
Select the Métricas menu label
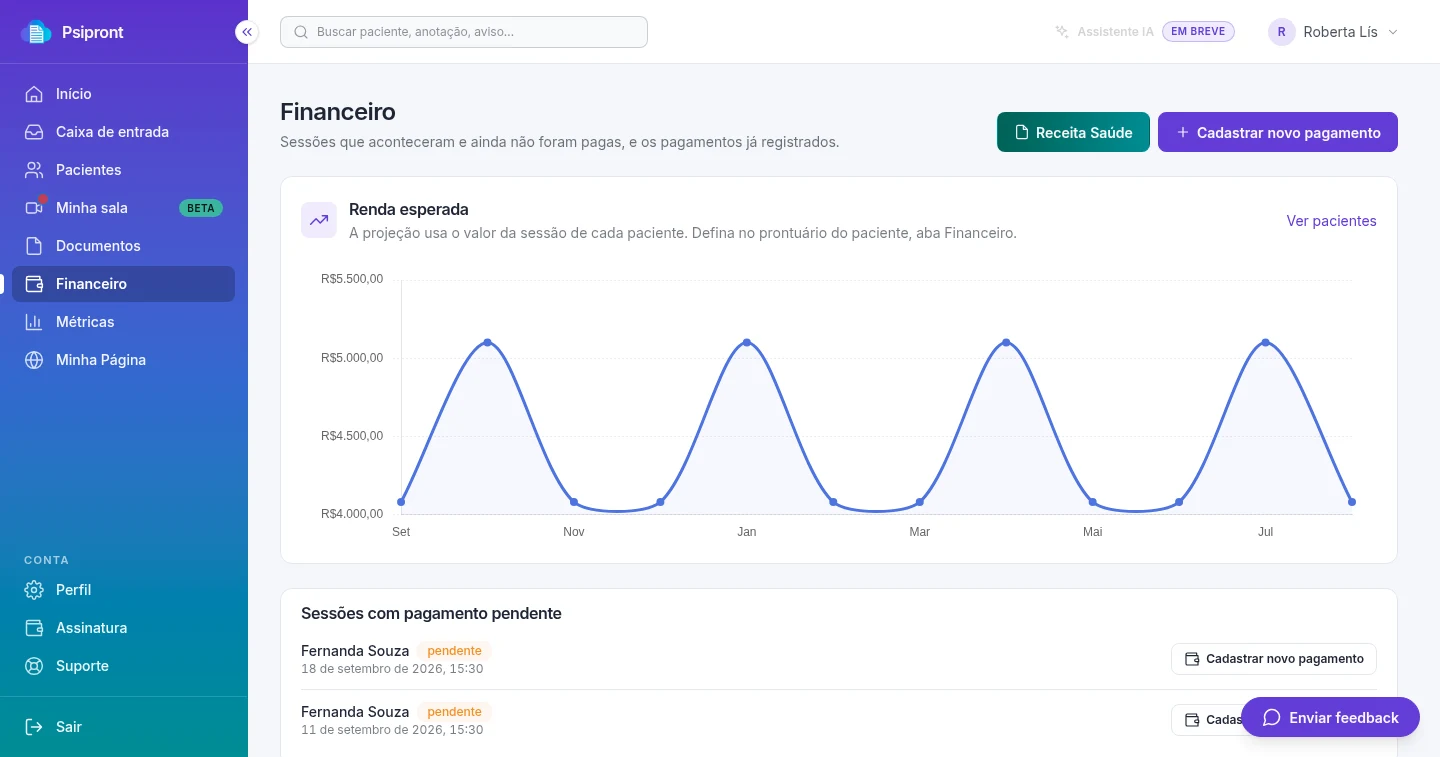(x=85, y=322)
